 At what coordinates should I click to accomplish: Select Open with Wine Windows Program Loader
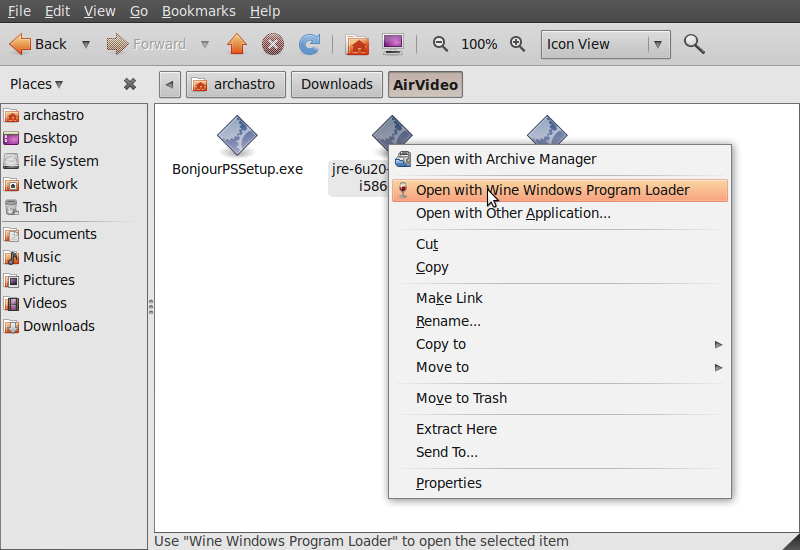pyautogui.click(x=552, y=190)
